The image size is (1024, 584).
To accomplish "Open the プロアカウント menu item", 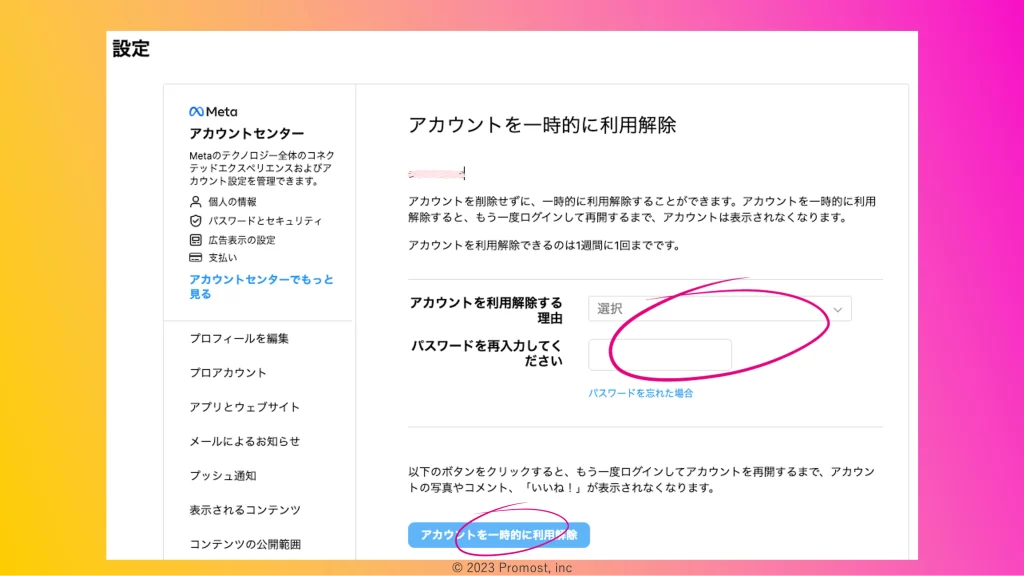I will 228,373.
